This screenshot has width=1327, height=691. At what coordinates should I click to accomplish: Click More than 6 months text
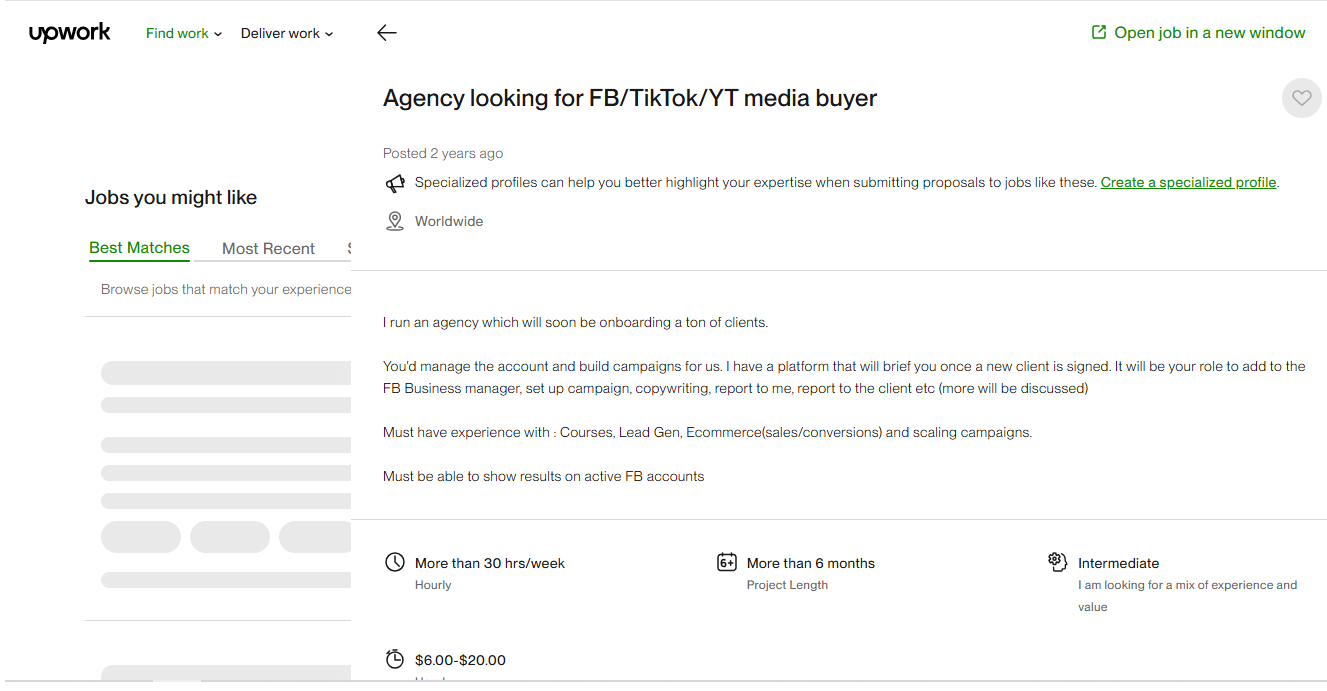(811, 563)
